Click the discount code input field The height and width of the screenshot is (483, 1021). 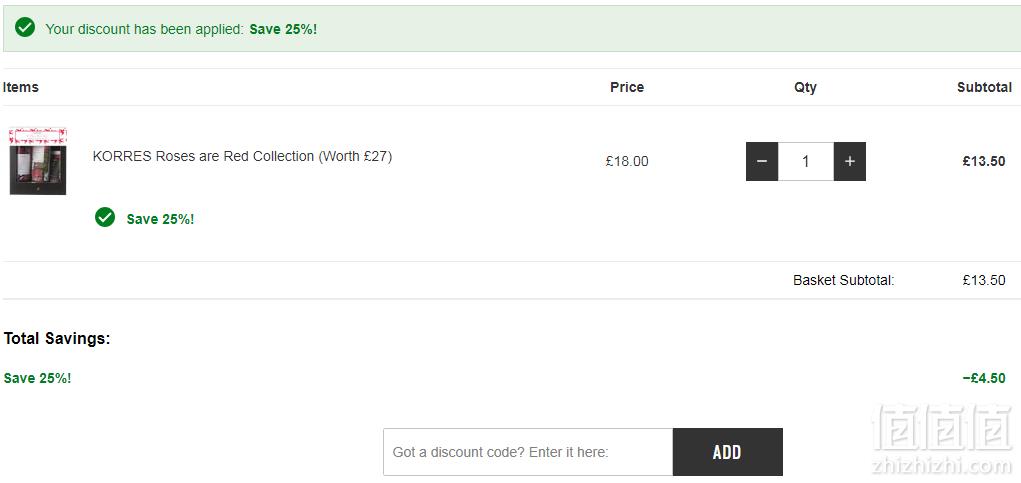click(x=528, y=452)
